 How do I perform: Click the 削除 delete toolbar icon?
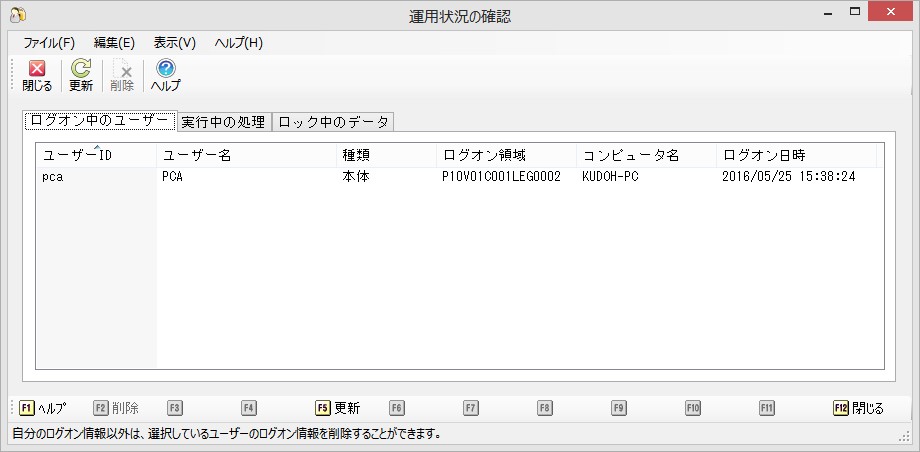122,70
